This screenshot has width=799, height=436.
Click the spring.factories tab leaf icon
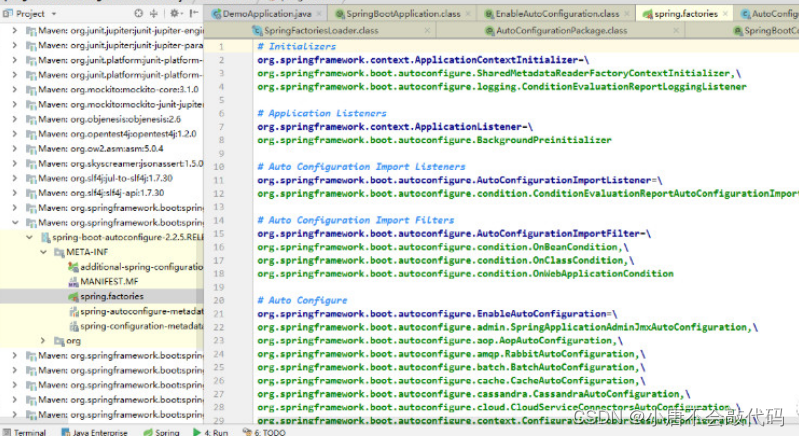click(648, 14)
